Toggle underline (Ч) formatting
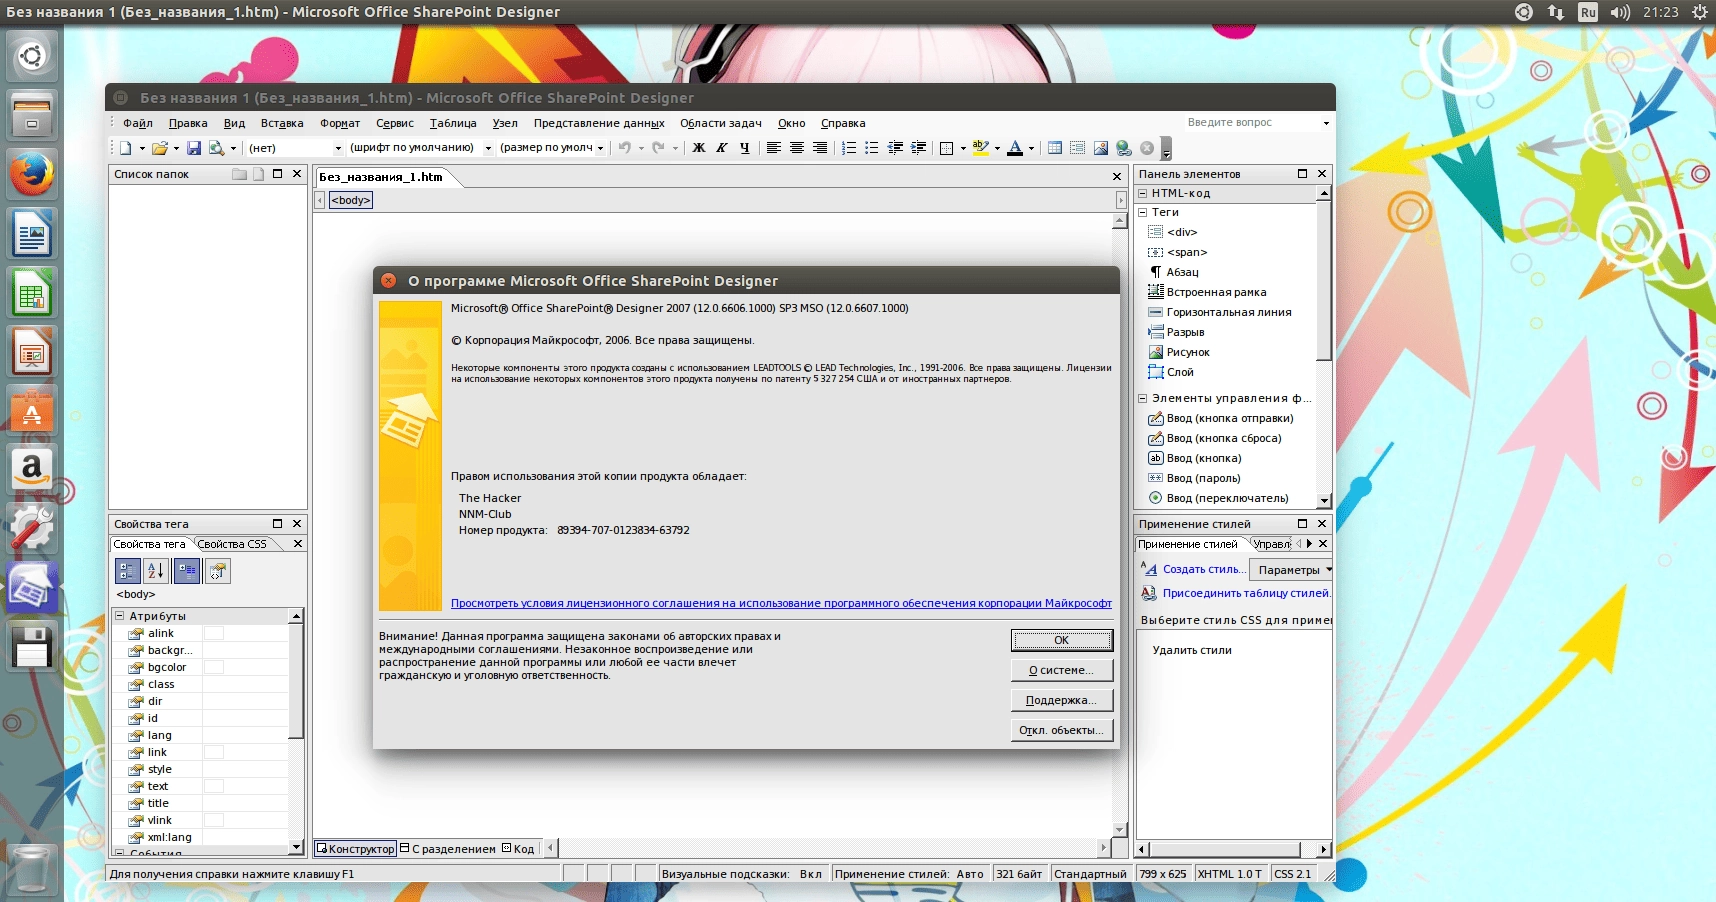The height and width of the screenshot is (902, 1716). 744,148
